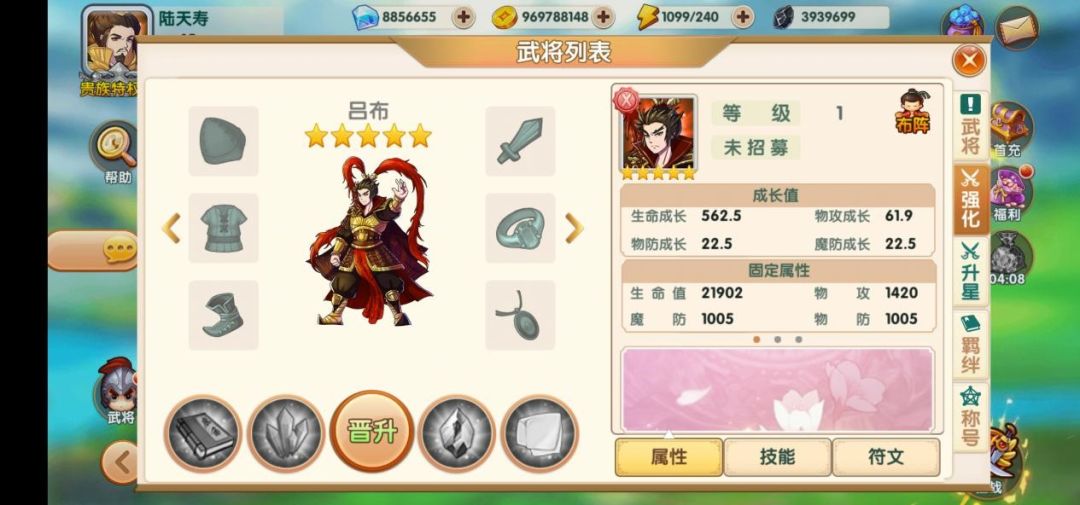This screenshot has height=505, width=1080.
Task: Select the sword weapon slot
Action: pos(520,141)
